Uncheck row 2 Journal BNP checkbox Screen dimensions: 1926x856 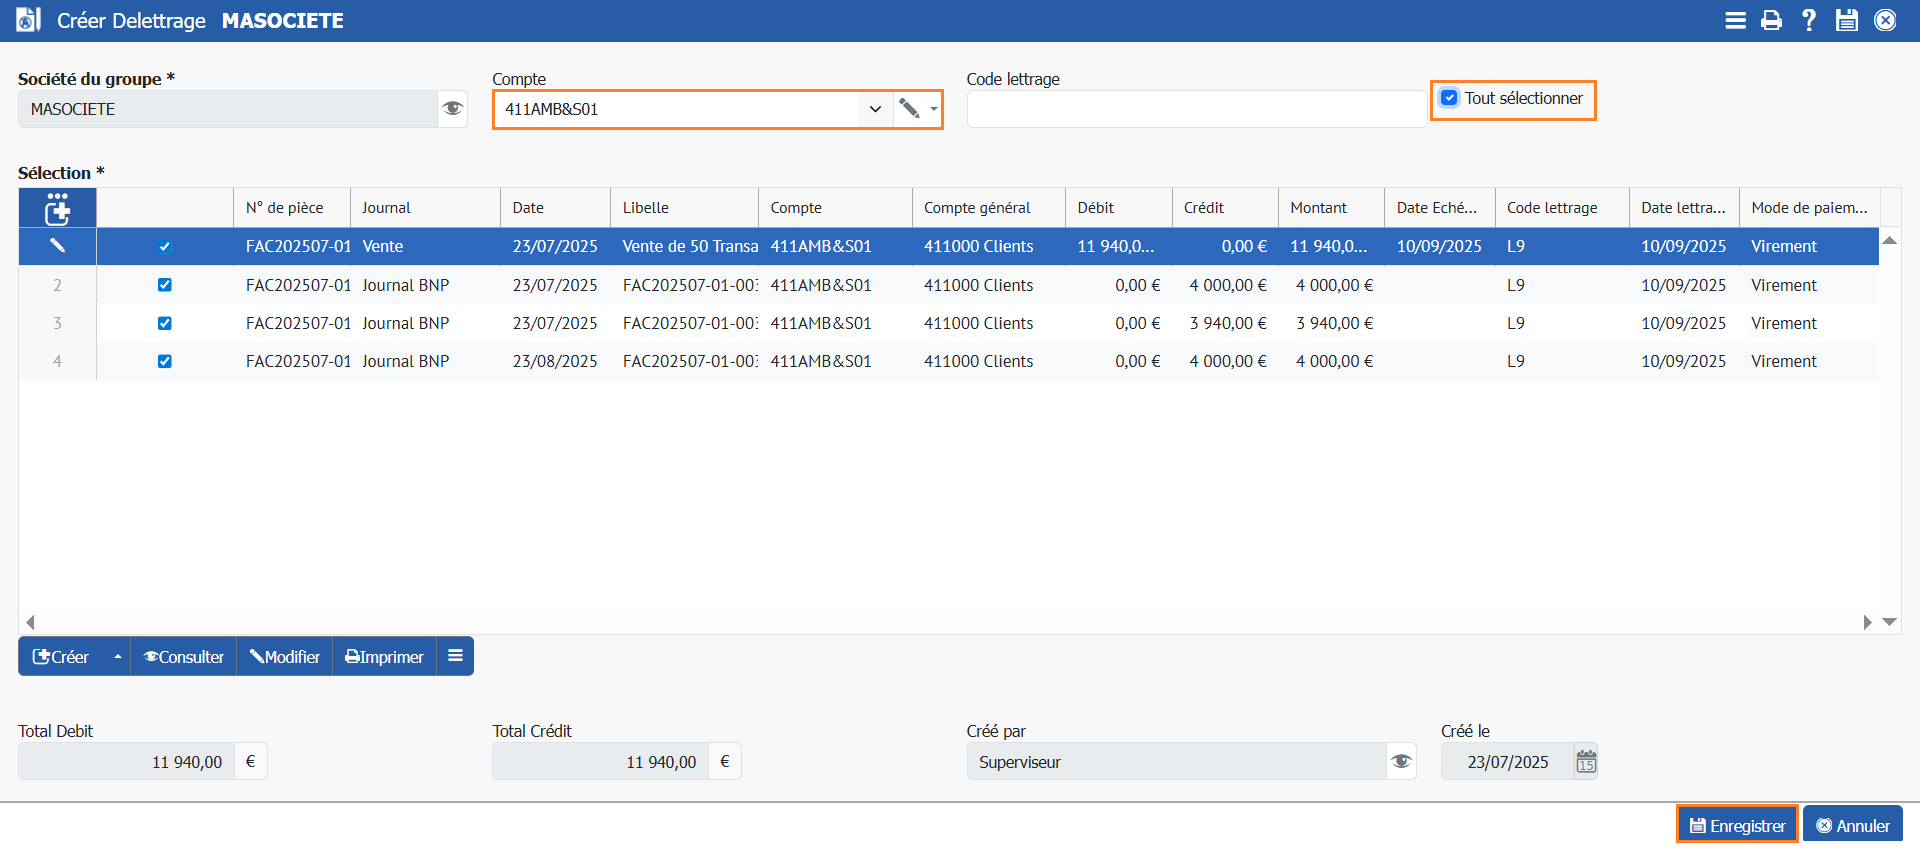(165, 285)
